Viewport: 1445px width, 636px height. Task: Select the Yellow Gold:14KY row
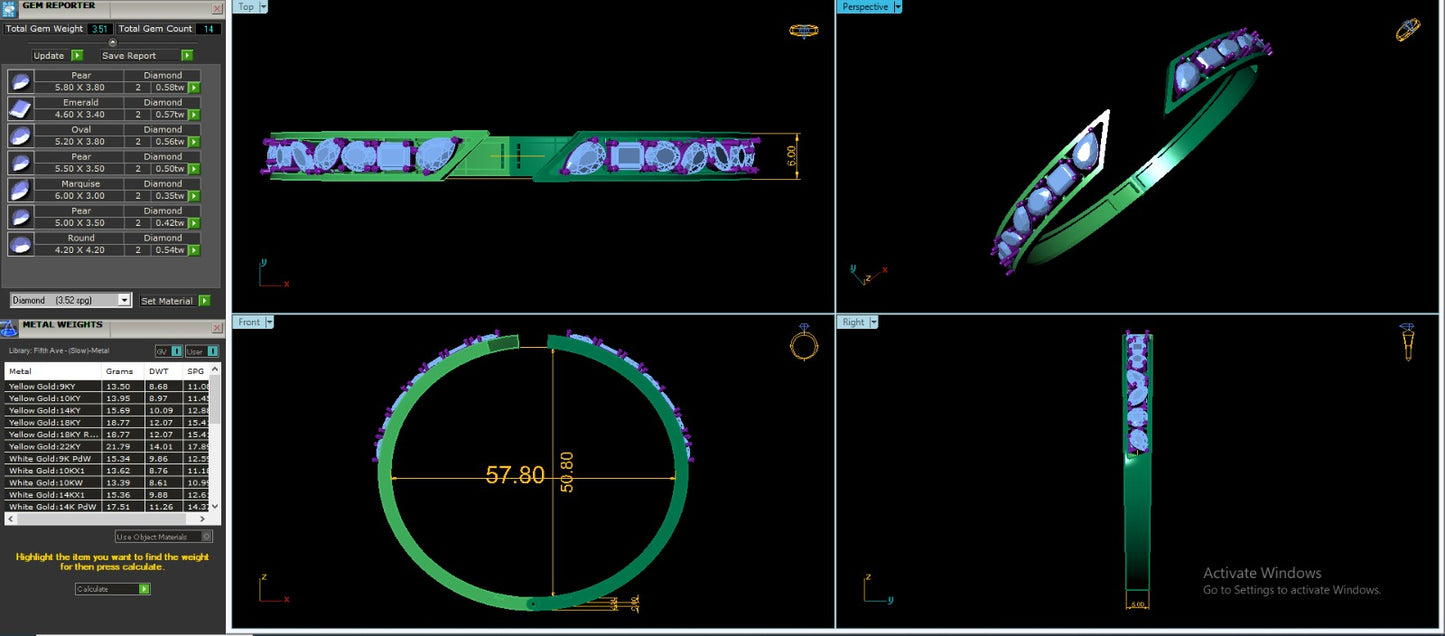(106, 410)
